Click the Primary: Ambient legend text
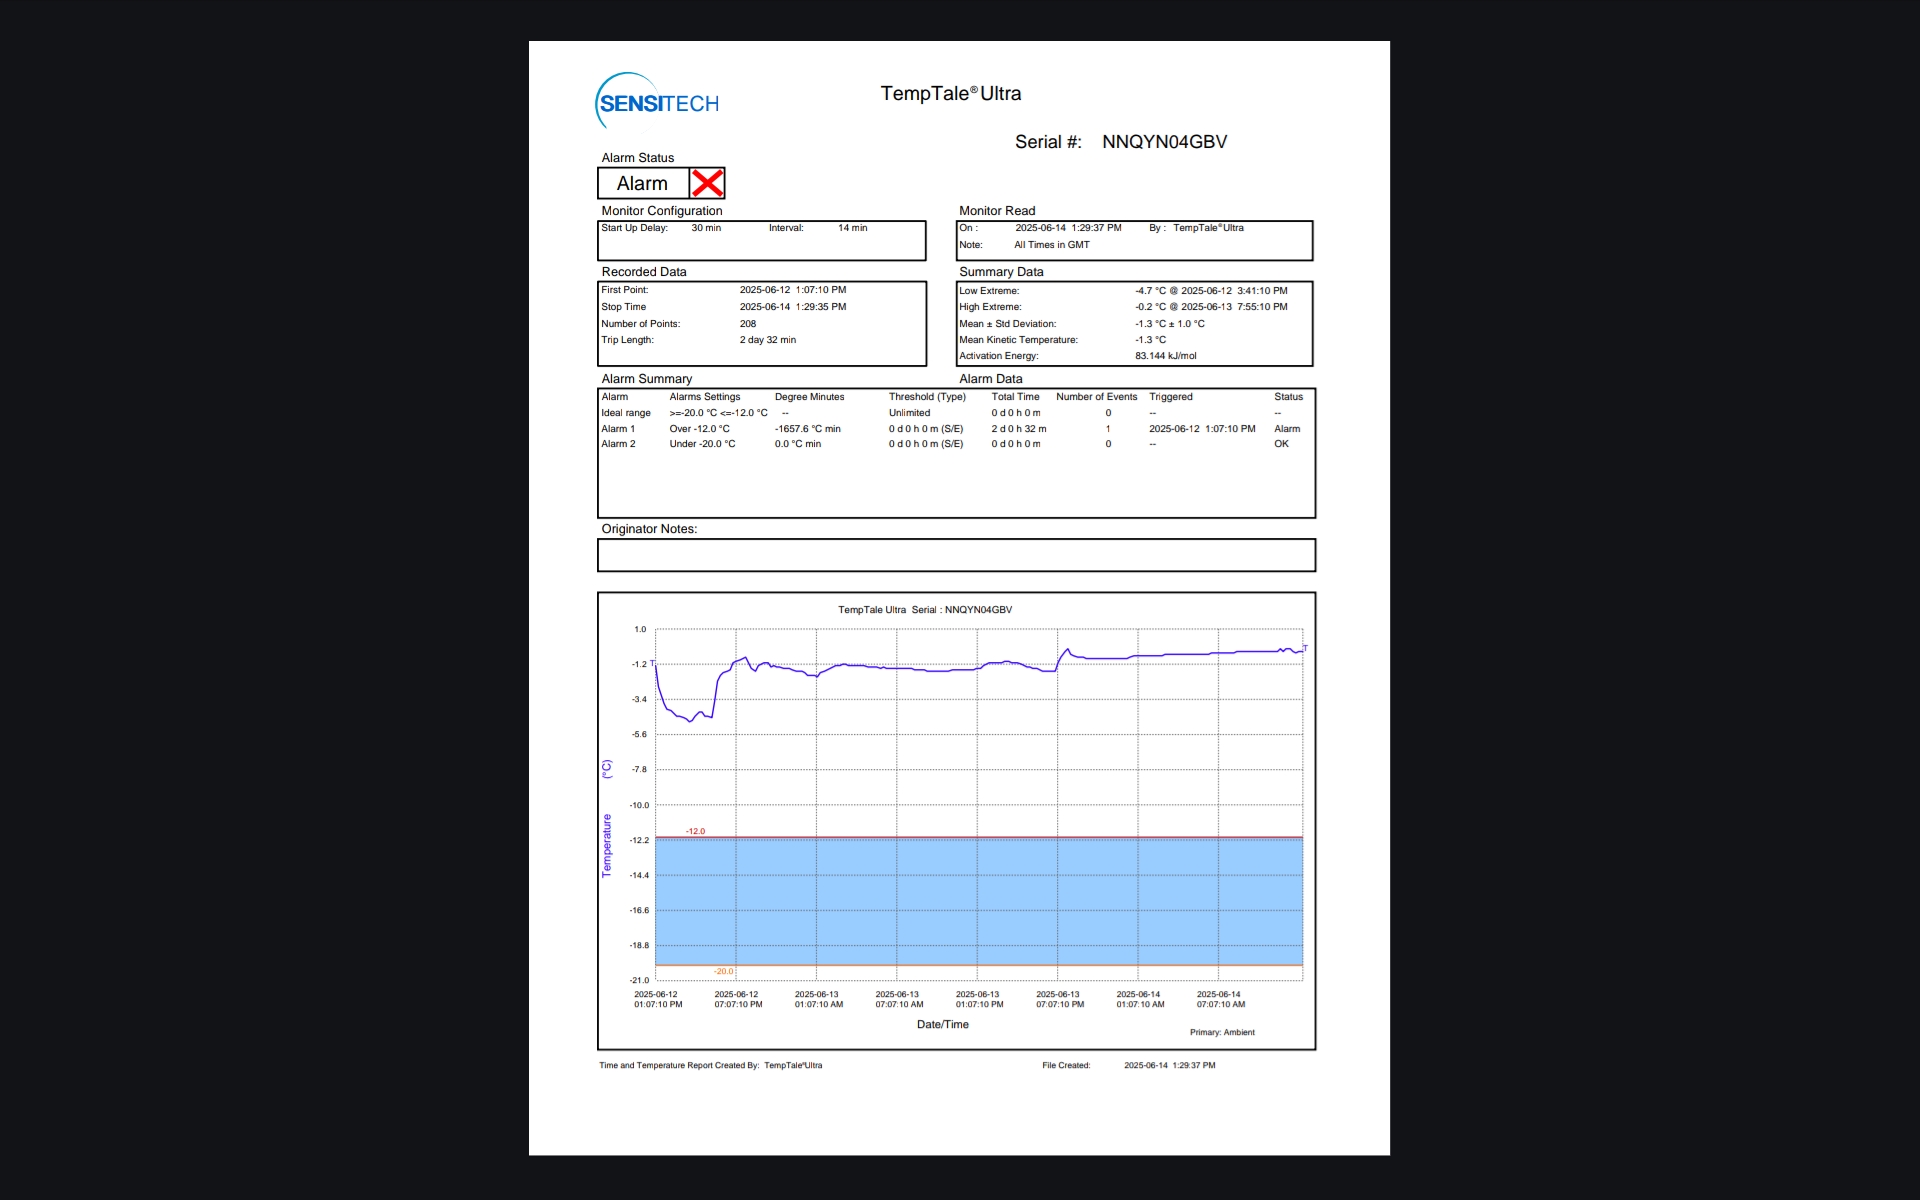The height and width of the screenshot is (1200, 1920). (x=1222, y=1033)
